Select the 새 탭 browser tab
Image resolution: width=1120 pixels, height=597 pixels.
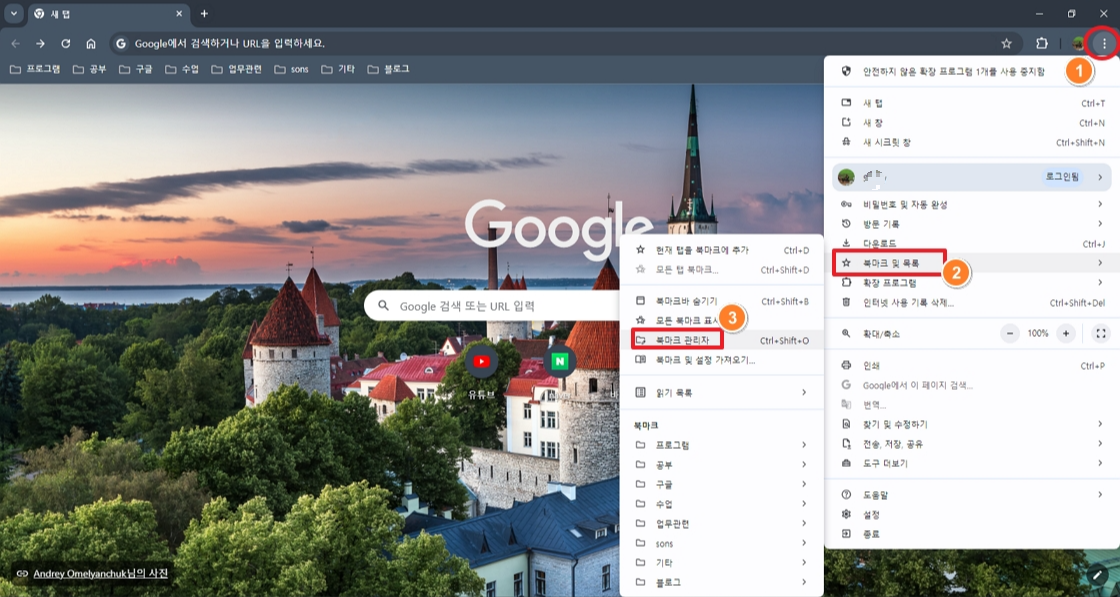tap(107, 14)
